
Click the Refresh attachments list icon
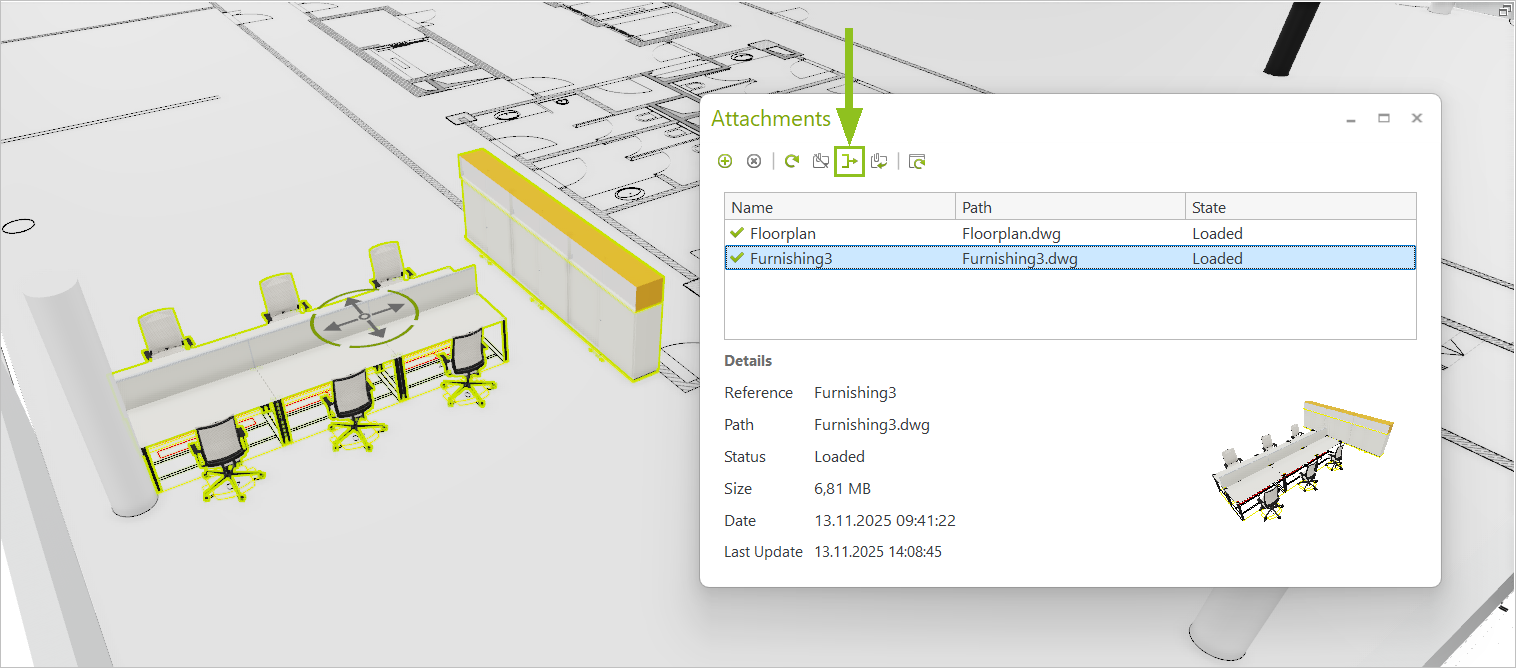coord(916,160)
